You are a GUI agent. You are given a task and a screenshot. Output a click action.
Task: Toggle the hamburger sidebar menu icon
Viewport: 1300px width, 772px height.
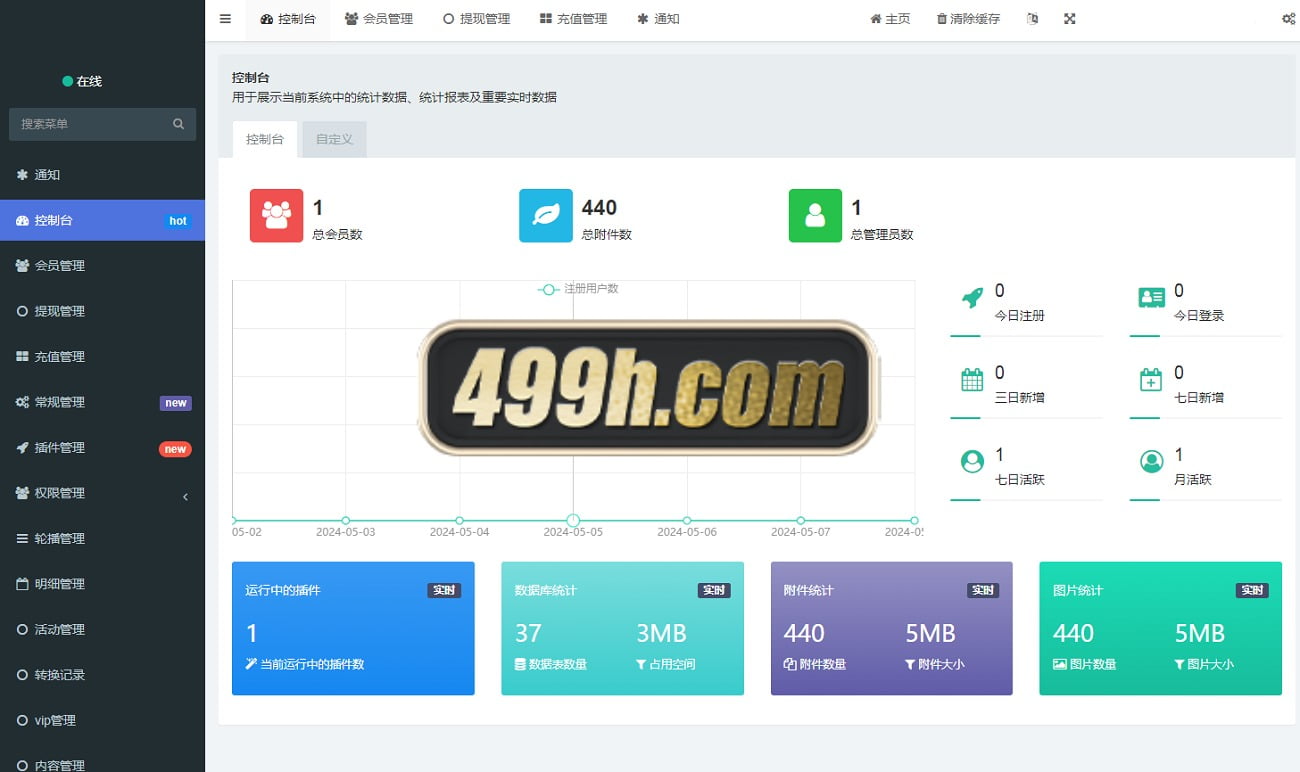click(x=225, y=19)
